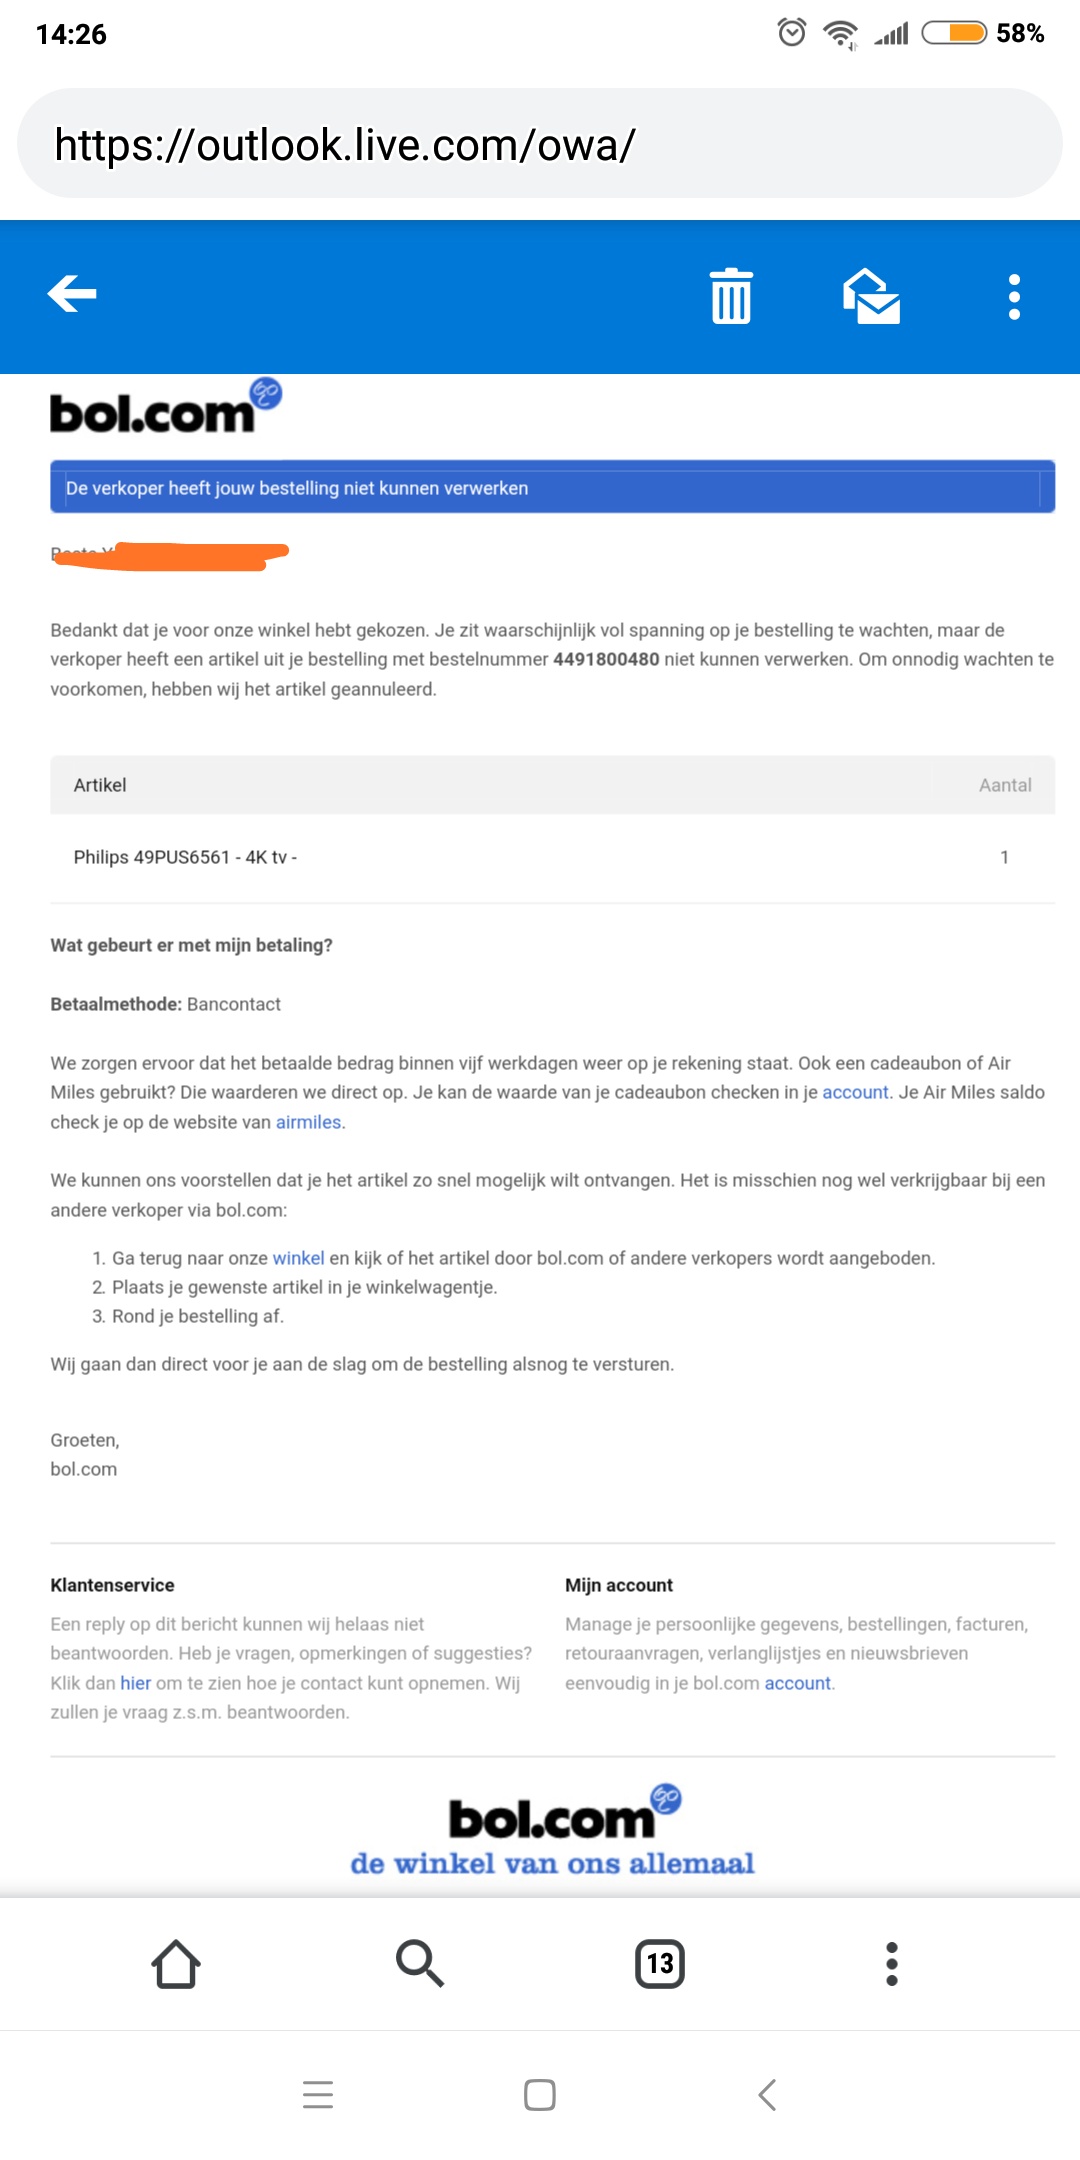Tap the browser home icon
This screenshot has height=2160, width=1080.
pos(176,1964)
